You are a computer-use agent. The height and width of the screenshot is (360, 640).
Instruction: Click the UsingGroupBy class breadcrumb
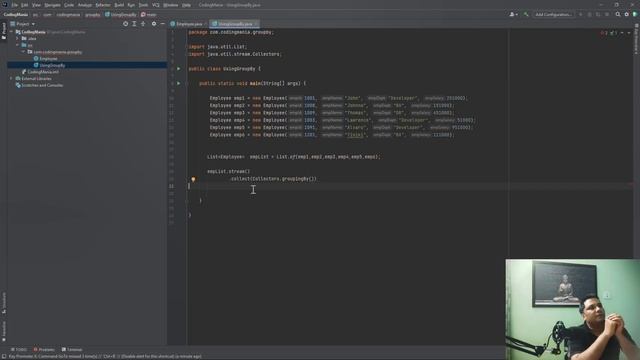tap(121, 14)
